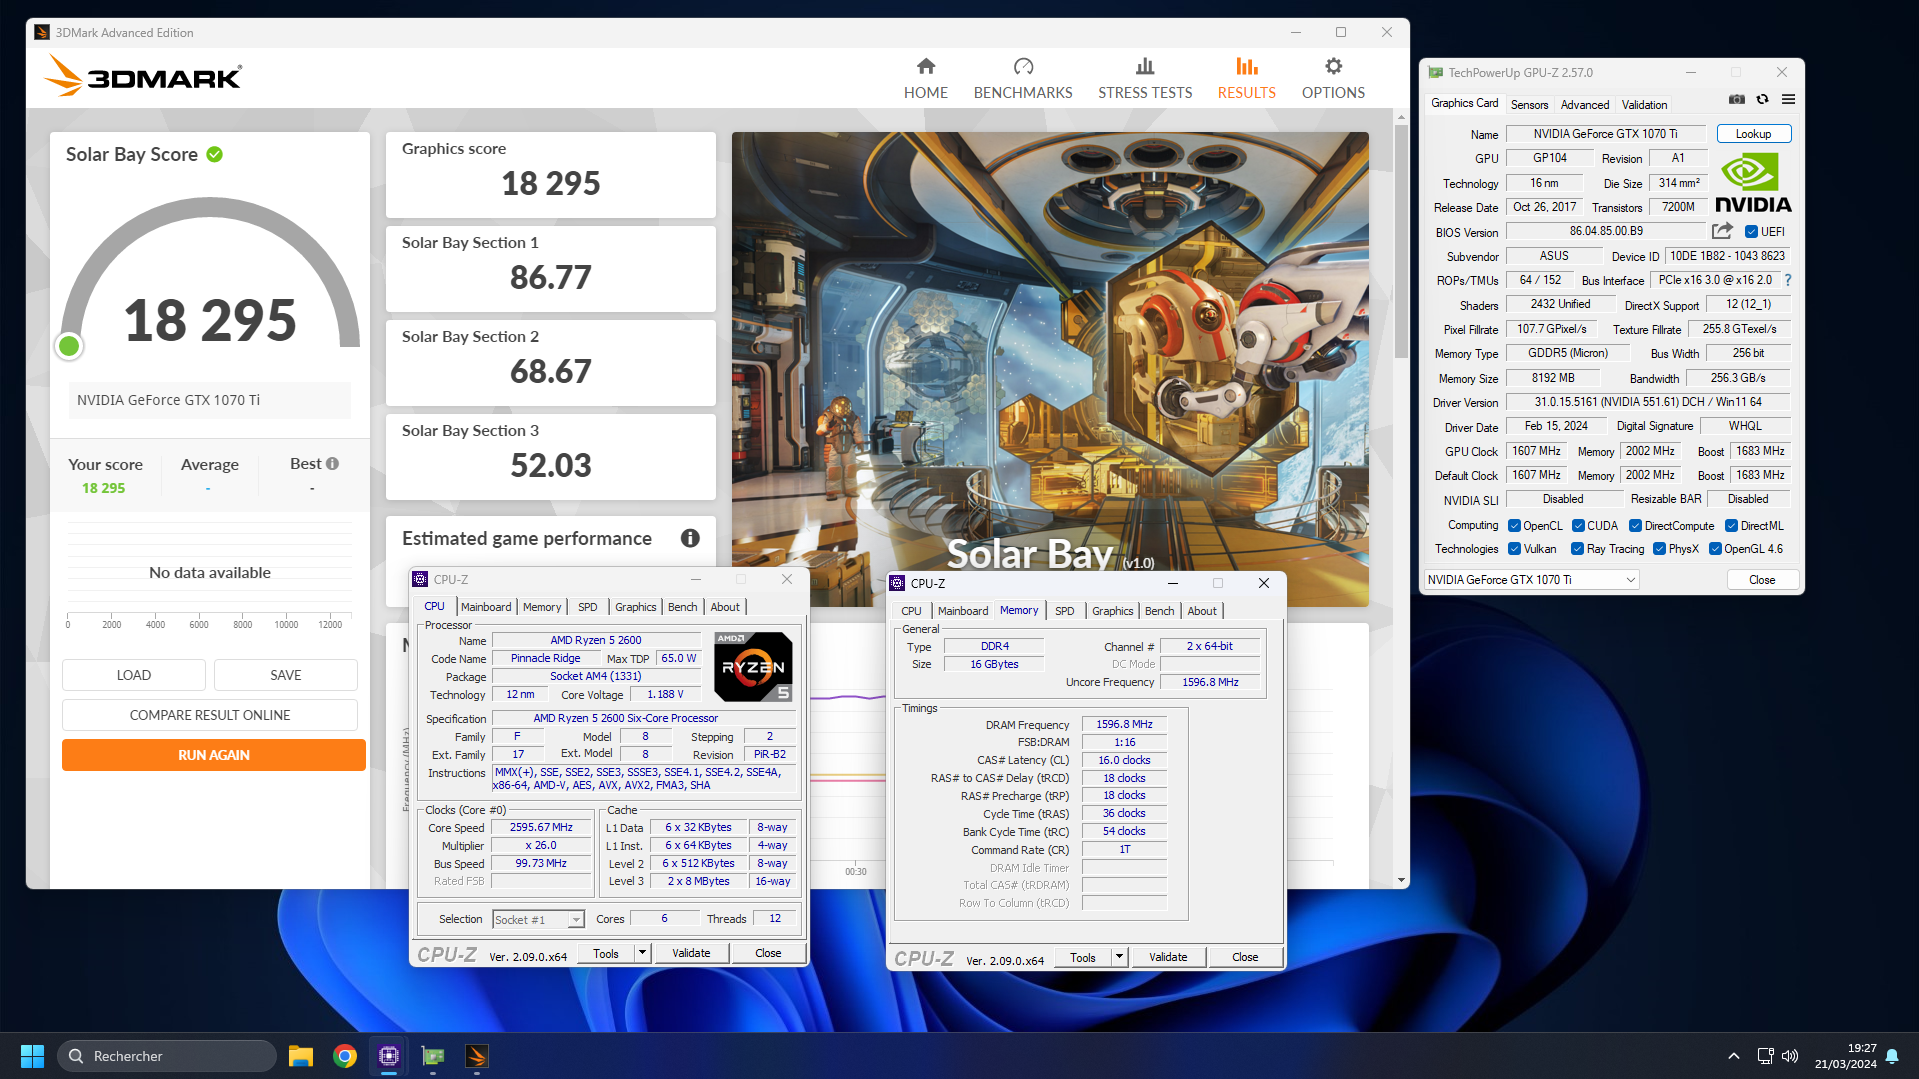The image size is (1919, 1079).
Task: Click Estimated game performance info icon
Action: pyautogui.click(x=690, y=538)
